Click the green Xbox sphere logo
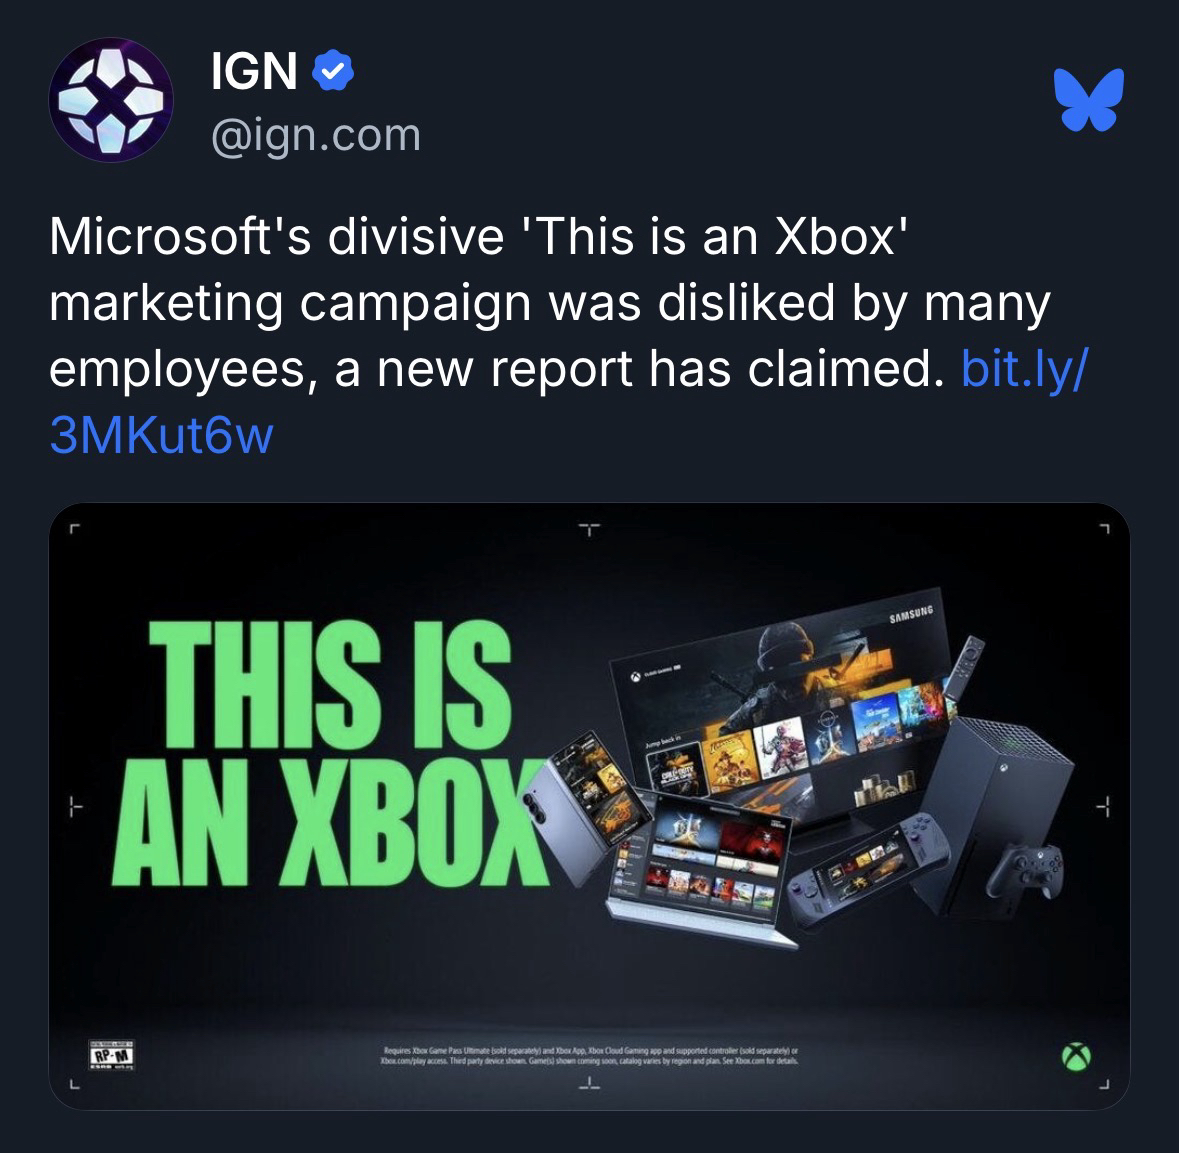1179x1153 pixels. 1076,1056
